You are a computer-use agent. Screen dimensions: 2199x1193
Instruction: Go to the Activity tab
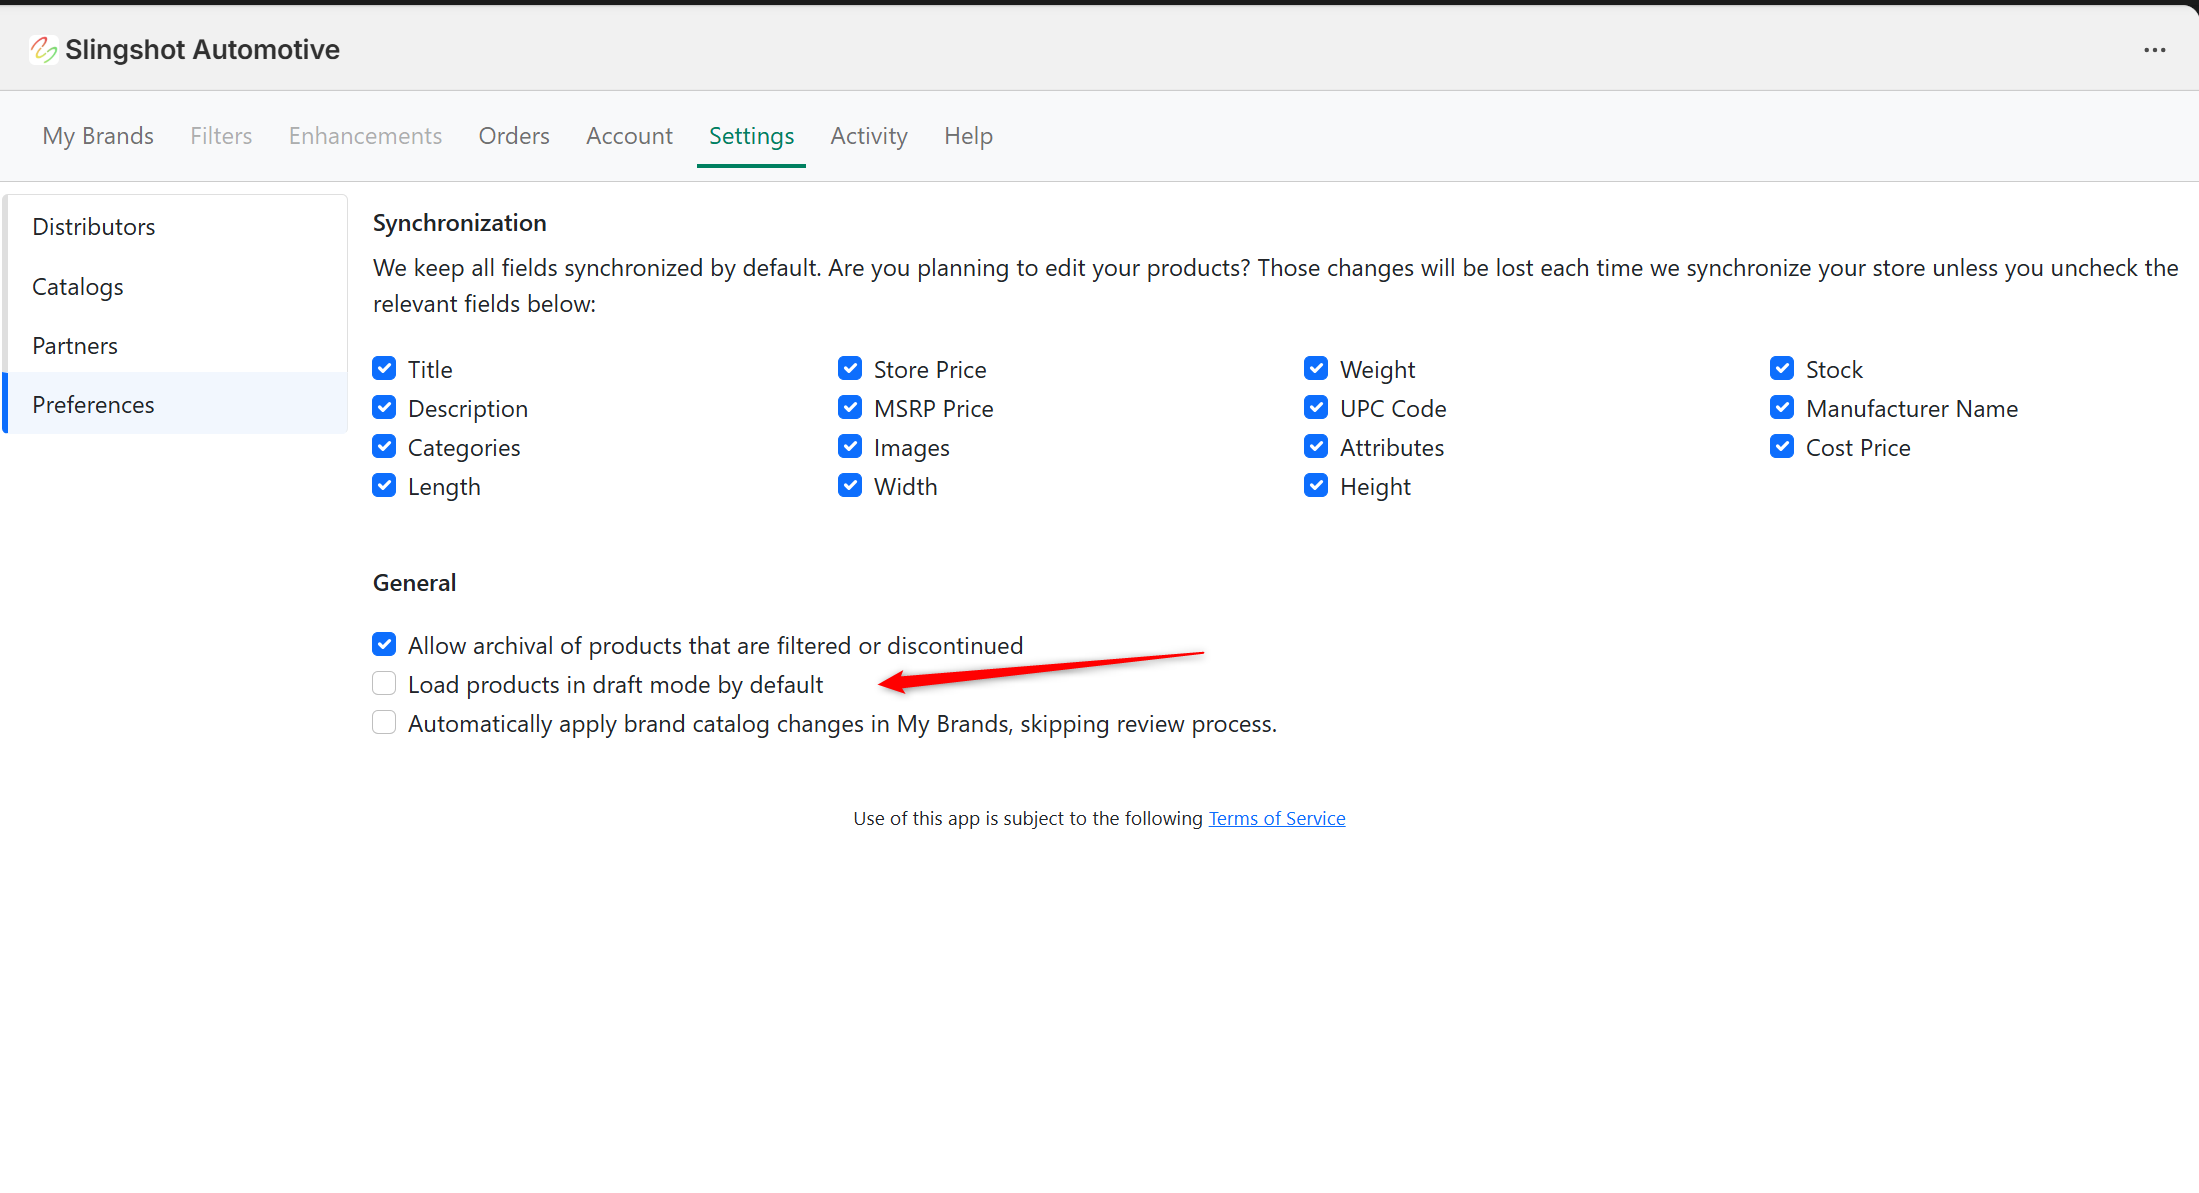[x=869, y=136]
